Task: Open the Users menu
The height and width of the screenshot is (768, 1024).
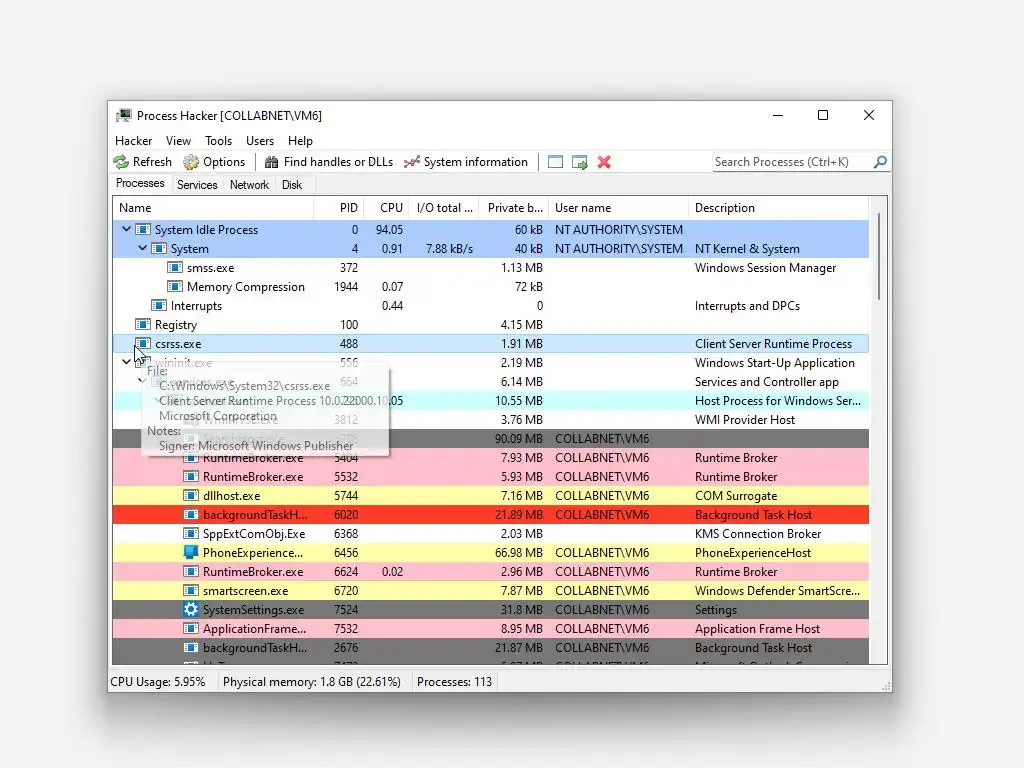Action: 260,141
